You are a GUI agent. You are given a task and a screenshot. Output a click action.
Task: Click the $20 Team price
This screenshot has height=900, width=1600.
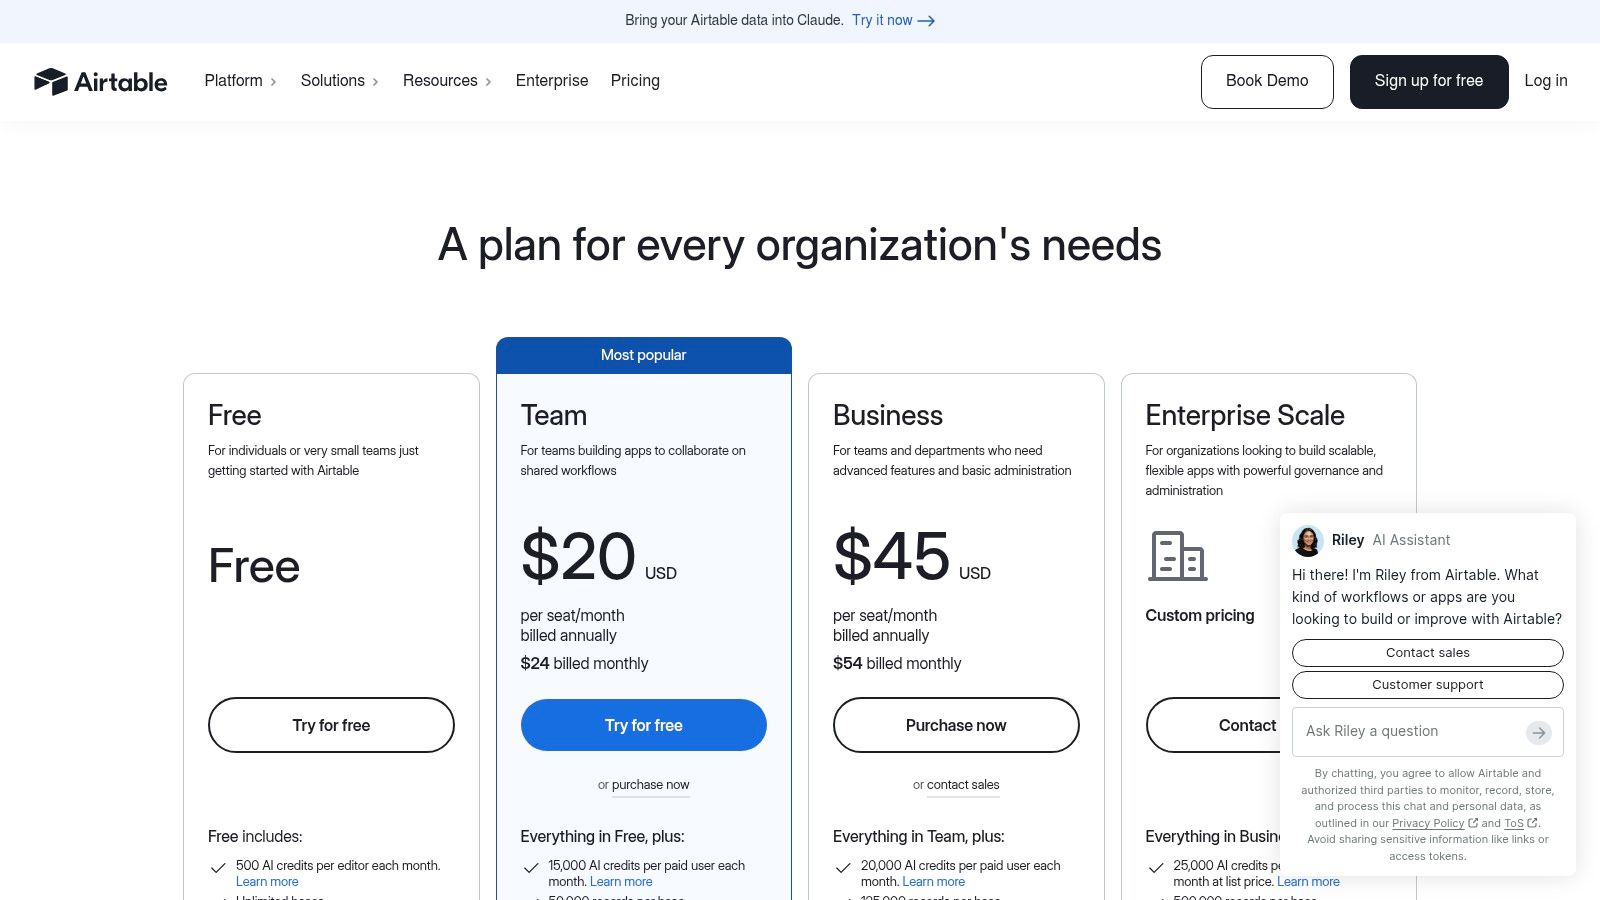(578, 556)
